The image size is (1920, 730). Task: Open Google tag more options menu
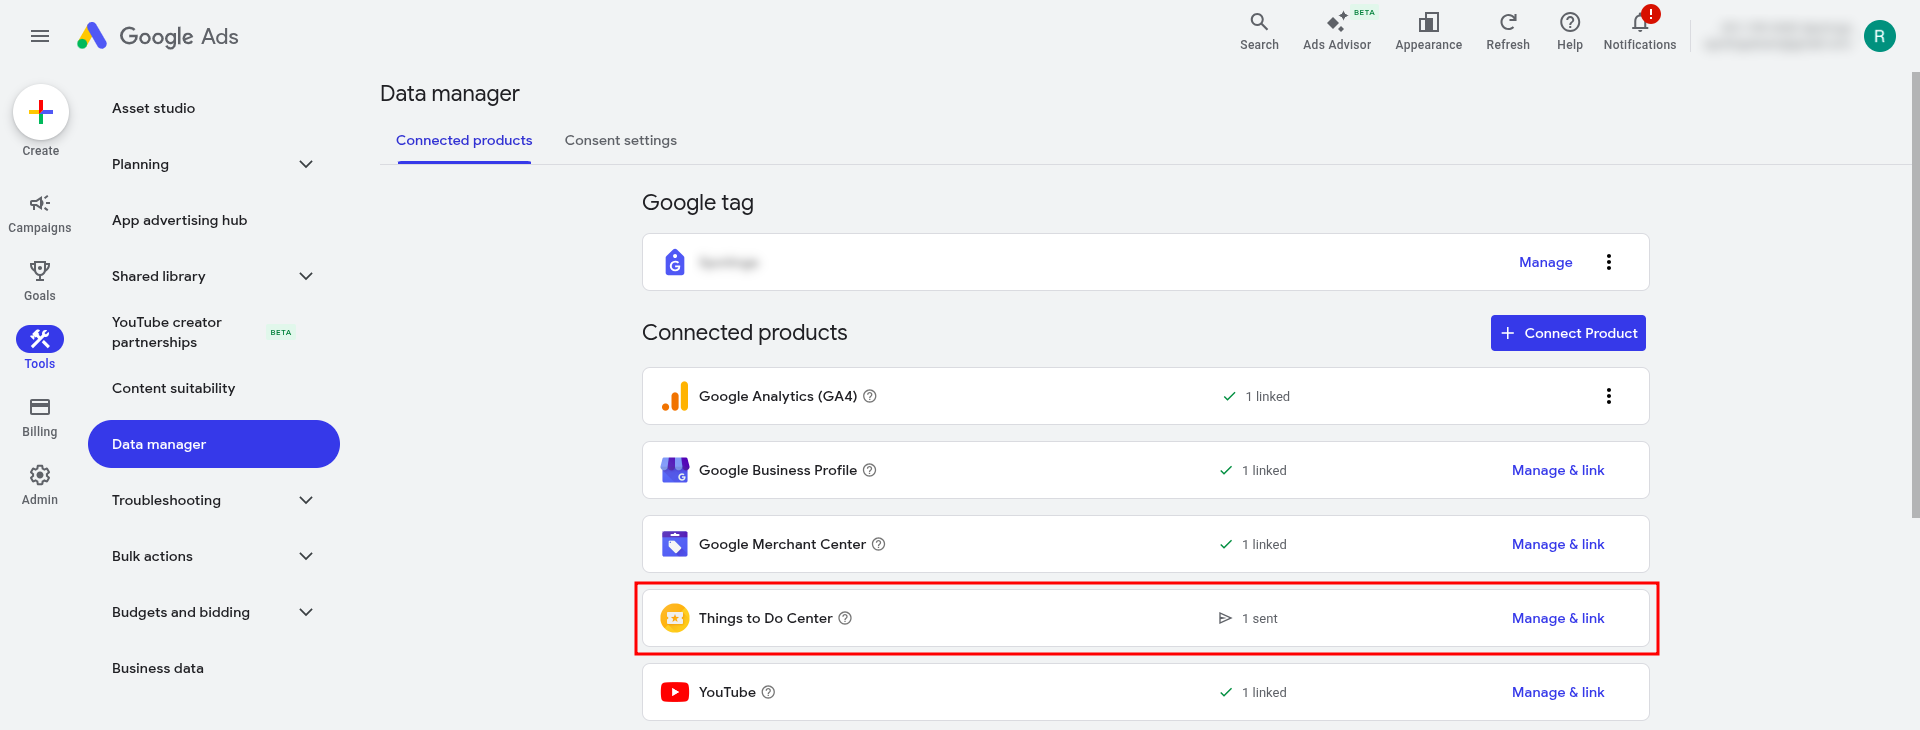(x=1609, y=262)
